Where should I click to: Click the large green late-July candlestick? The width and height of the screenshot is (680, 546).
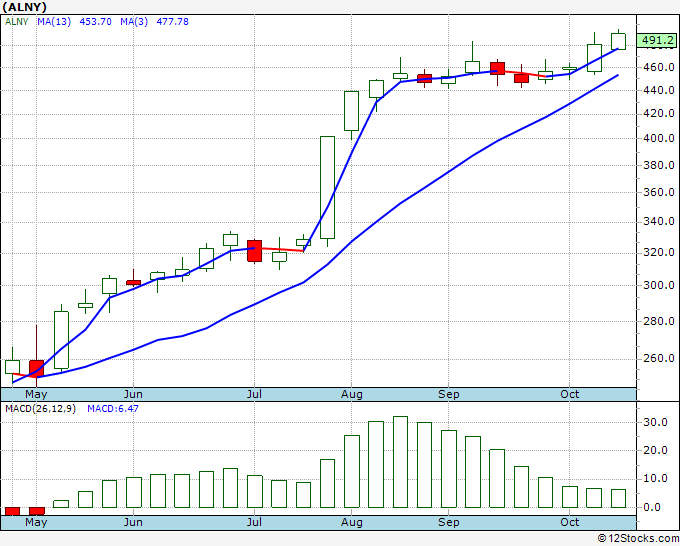point(327,187)
